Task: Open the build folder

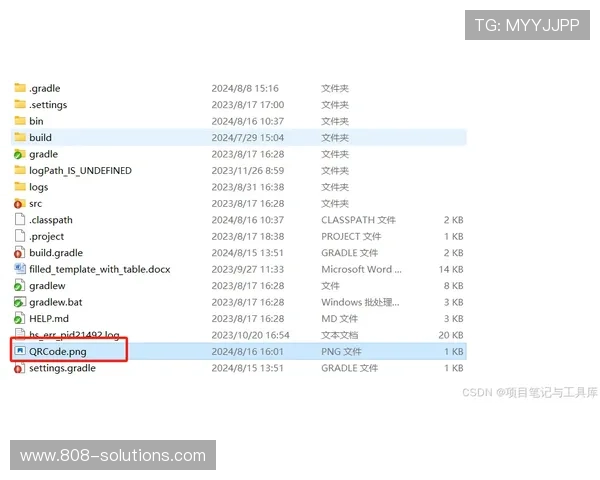Action: click(40, 137)
